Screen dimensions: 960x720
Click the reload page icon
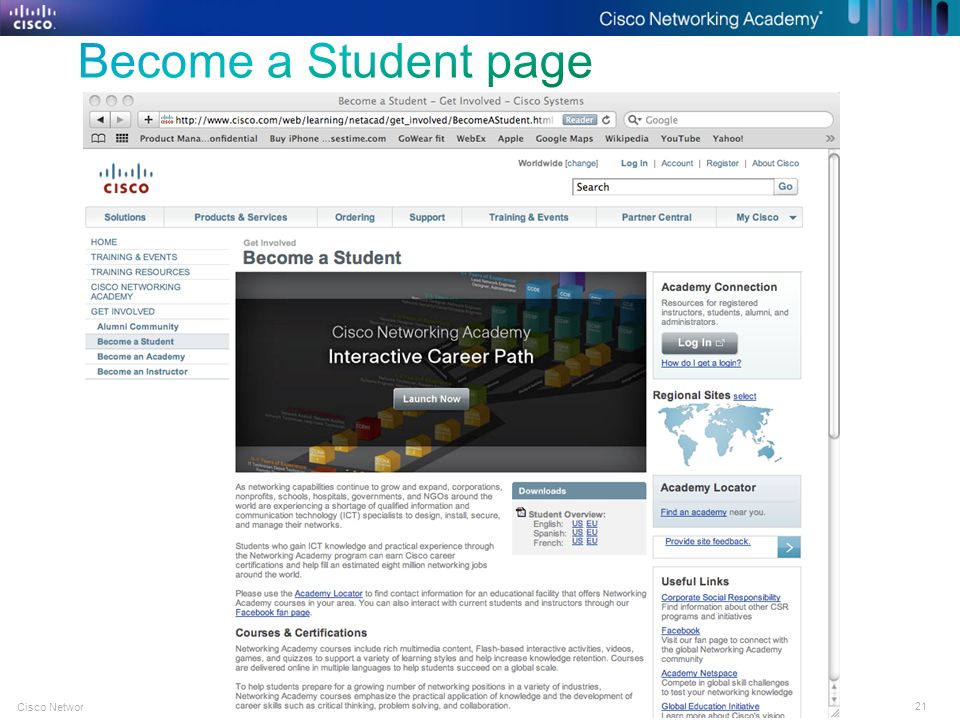(x=606, y=120)
